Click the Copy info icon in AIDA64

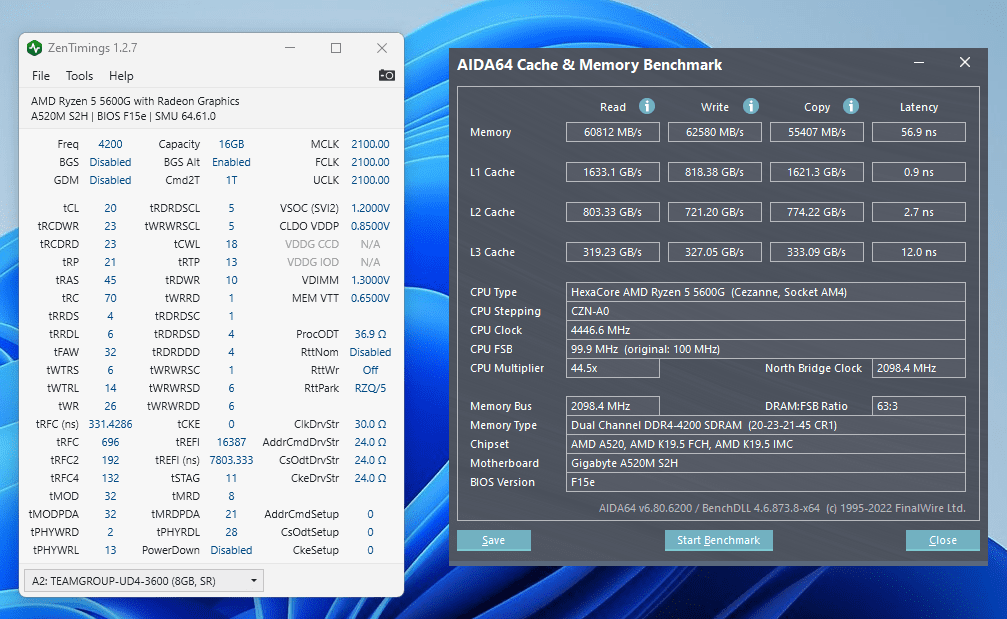pos(851,107)
